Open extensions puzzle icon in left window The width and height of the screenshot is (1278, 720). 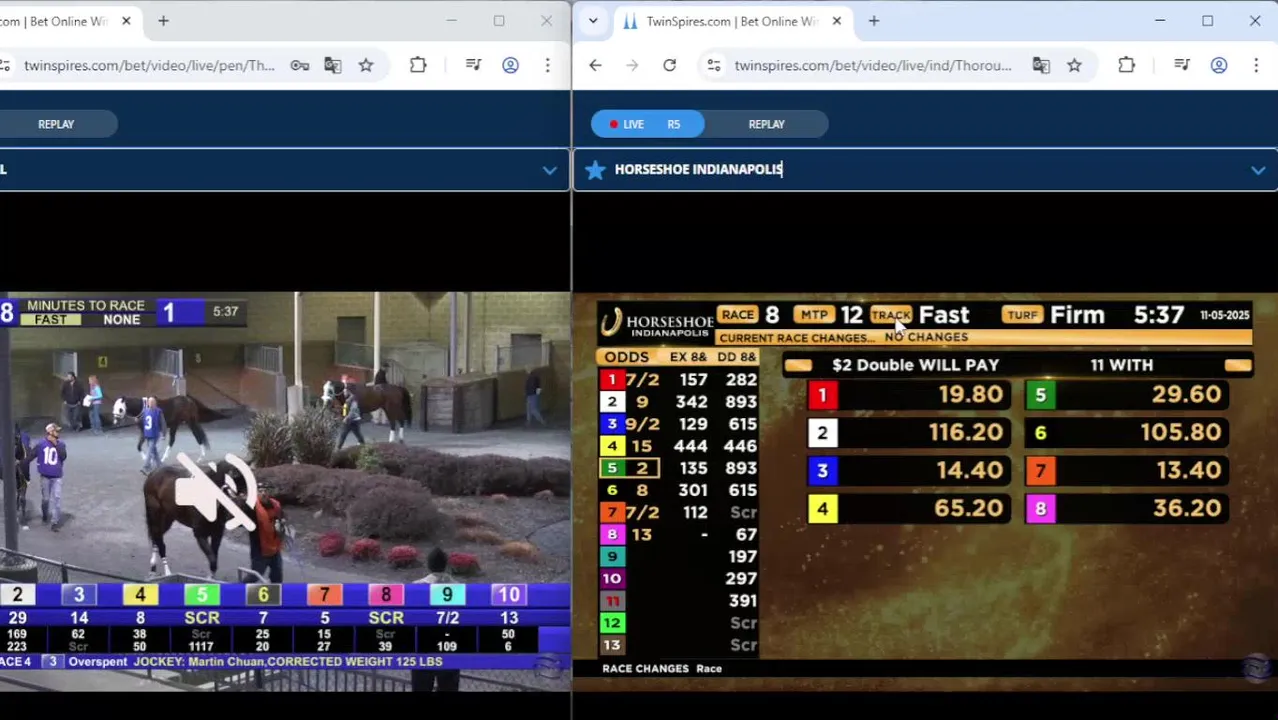click(x=418, y=65)
